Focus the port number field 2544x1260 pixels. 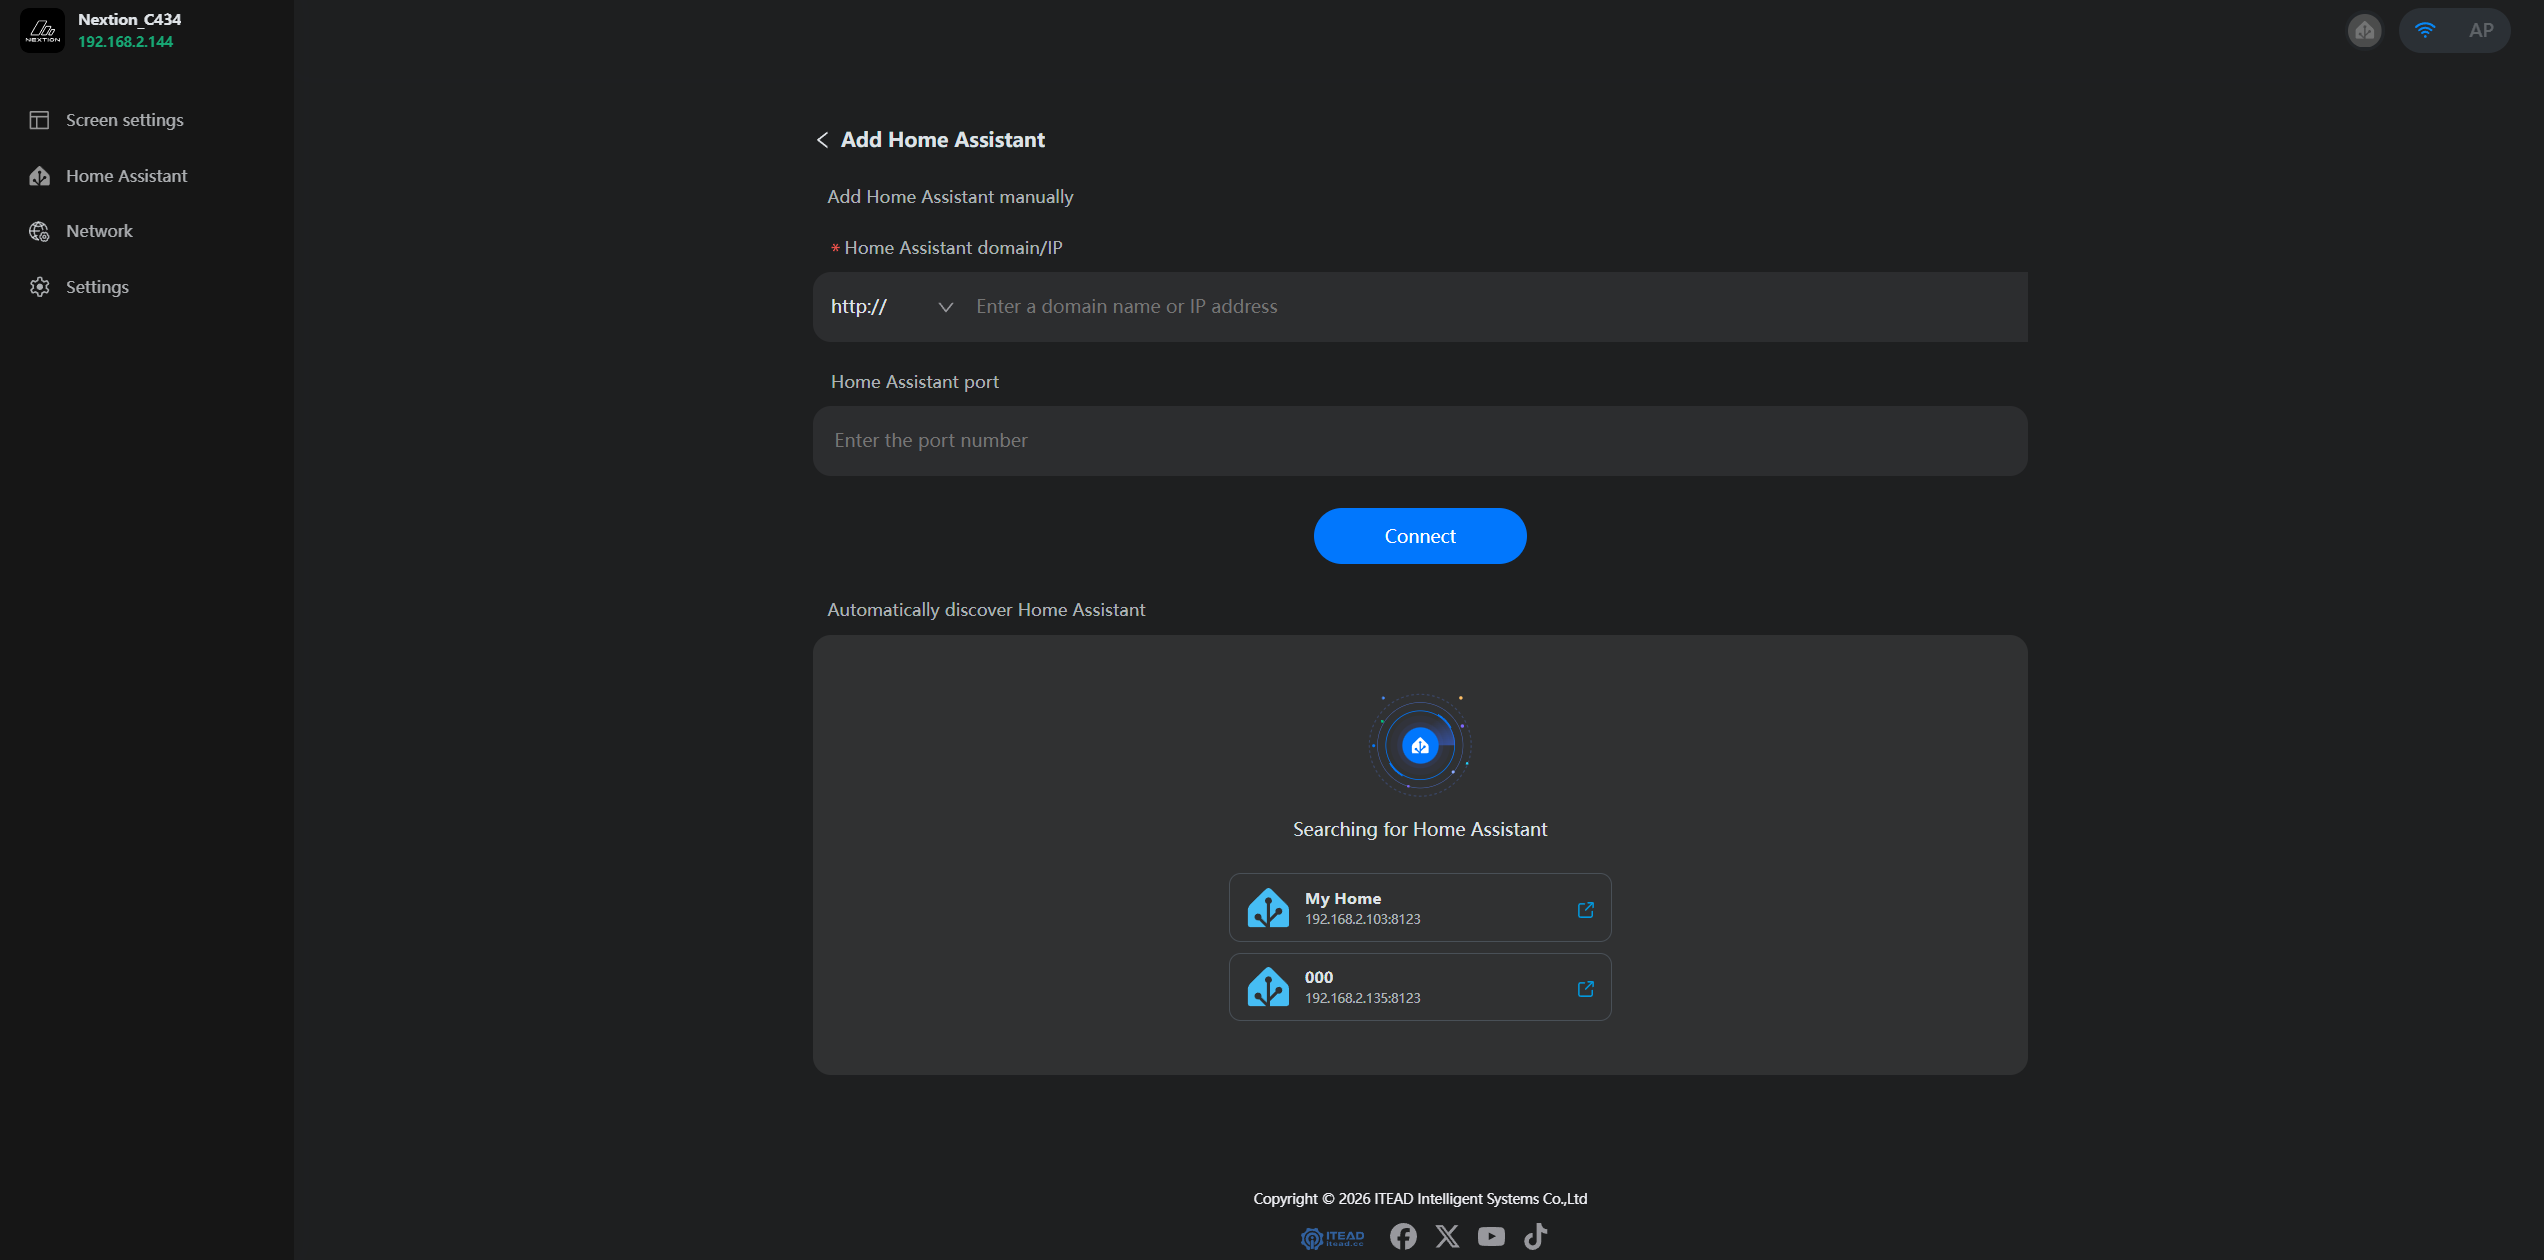[1419, 441]
